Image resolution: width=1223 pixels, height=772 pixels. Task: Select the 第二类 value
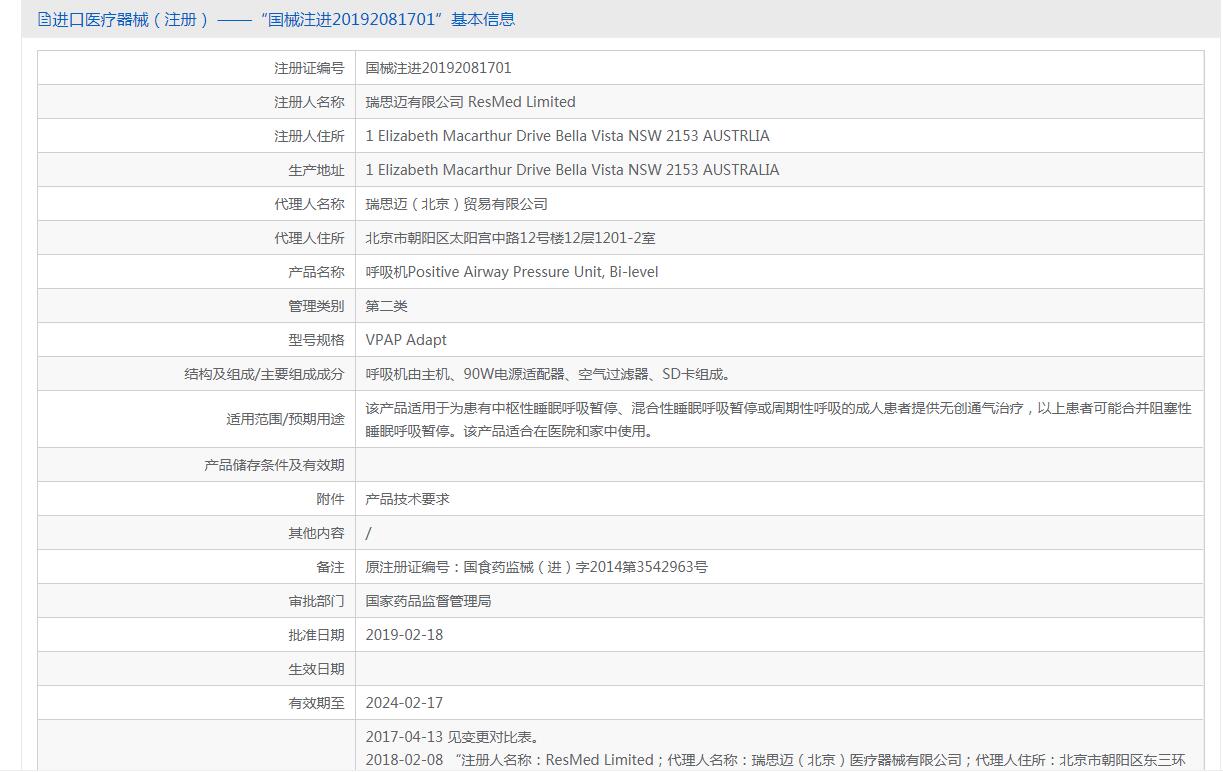387,306
